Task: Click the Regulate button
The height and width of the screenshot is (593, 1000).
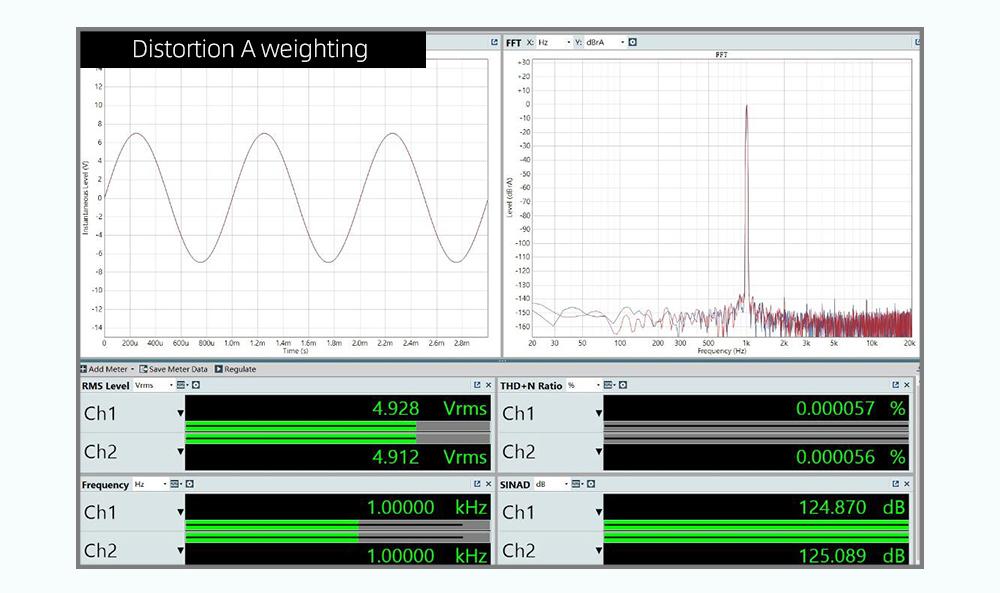Action: coord(236,369)
